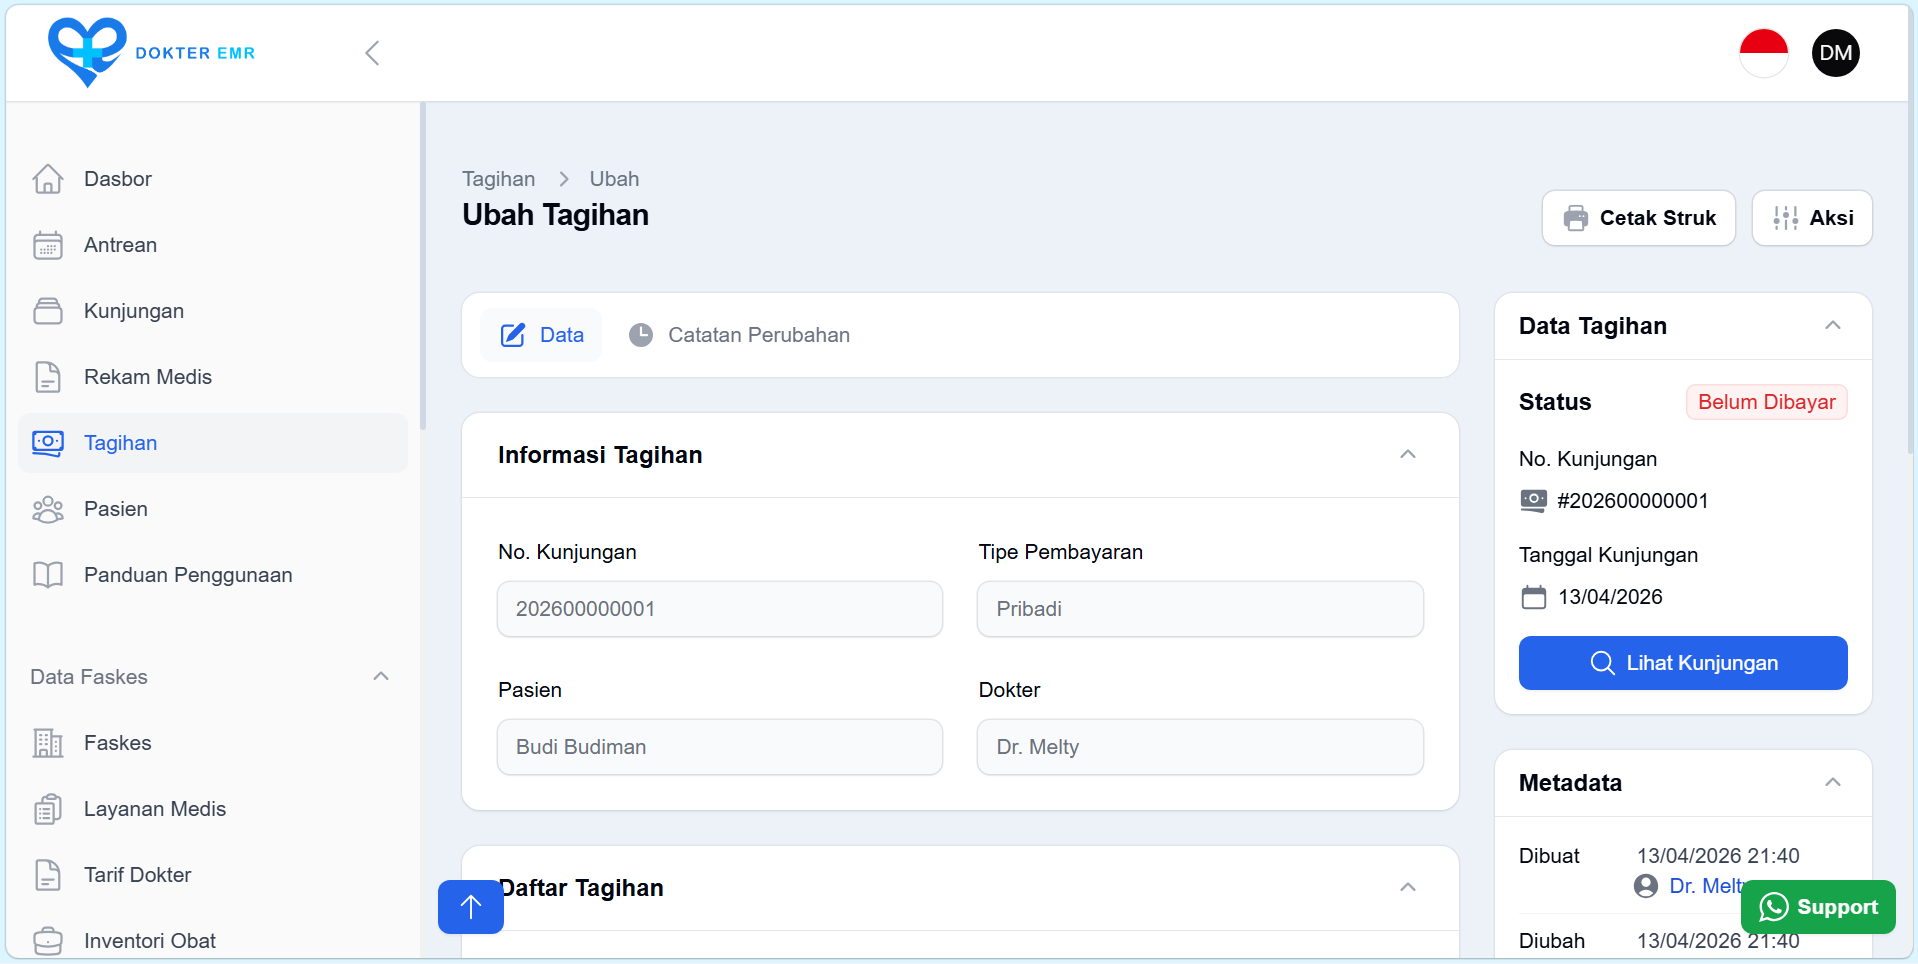Switch to the Catatan Perubahan tab

coord(739,335)
